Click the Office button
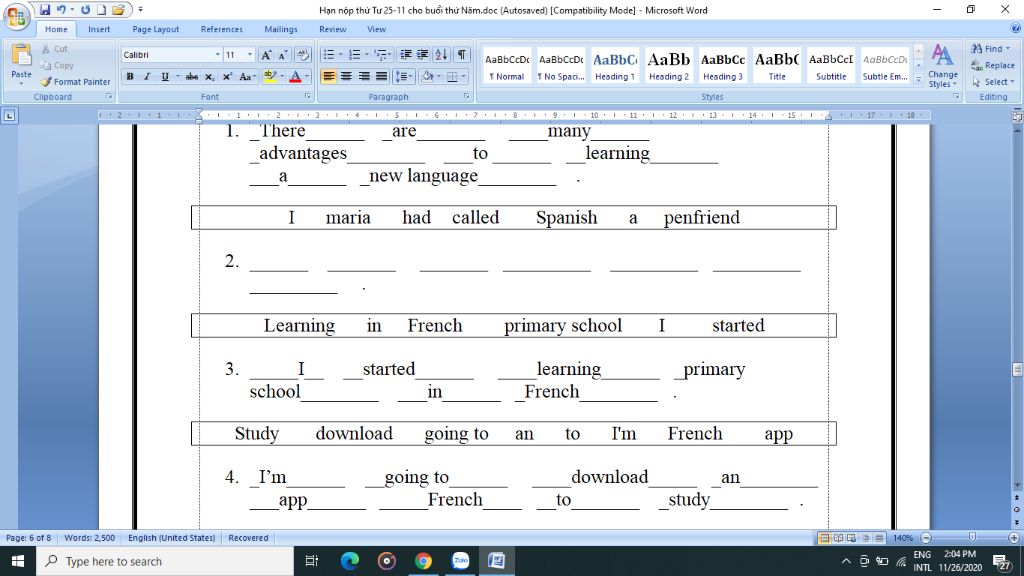 (x=16, y=16)
